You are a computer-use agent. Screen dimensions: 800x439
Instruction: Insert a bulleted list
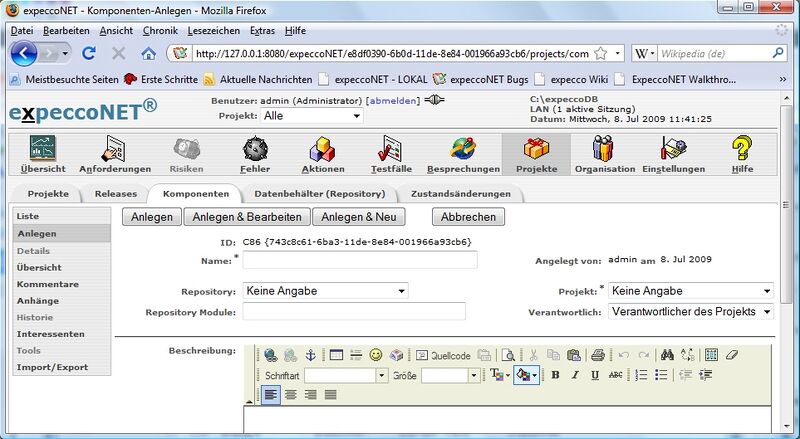(661, 375)
